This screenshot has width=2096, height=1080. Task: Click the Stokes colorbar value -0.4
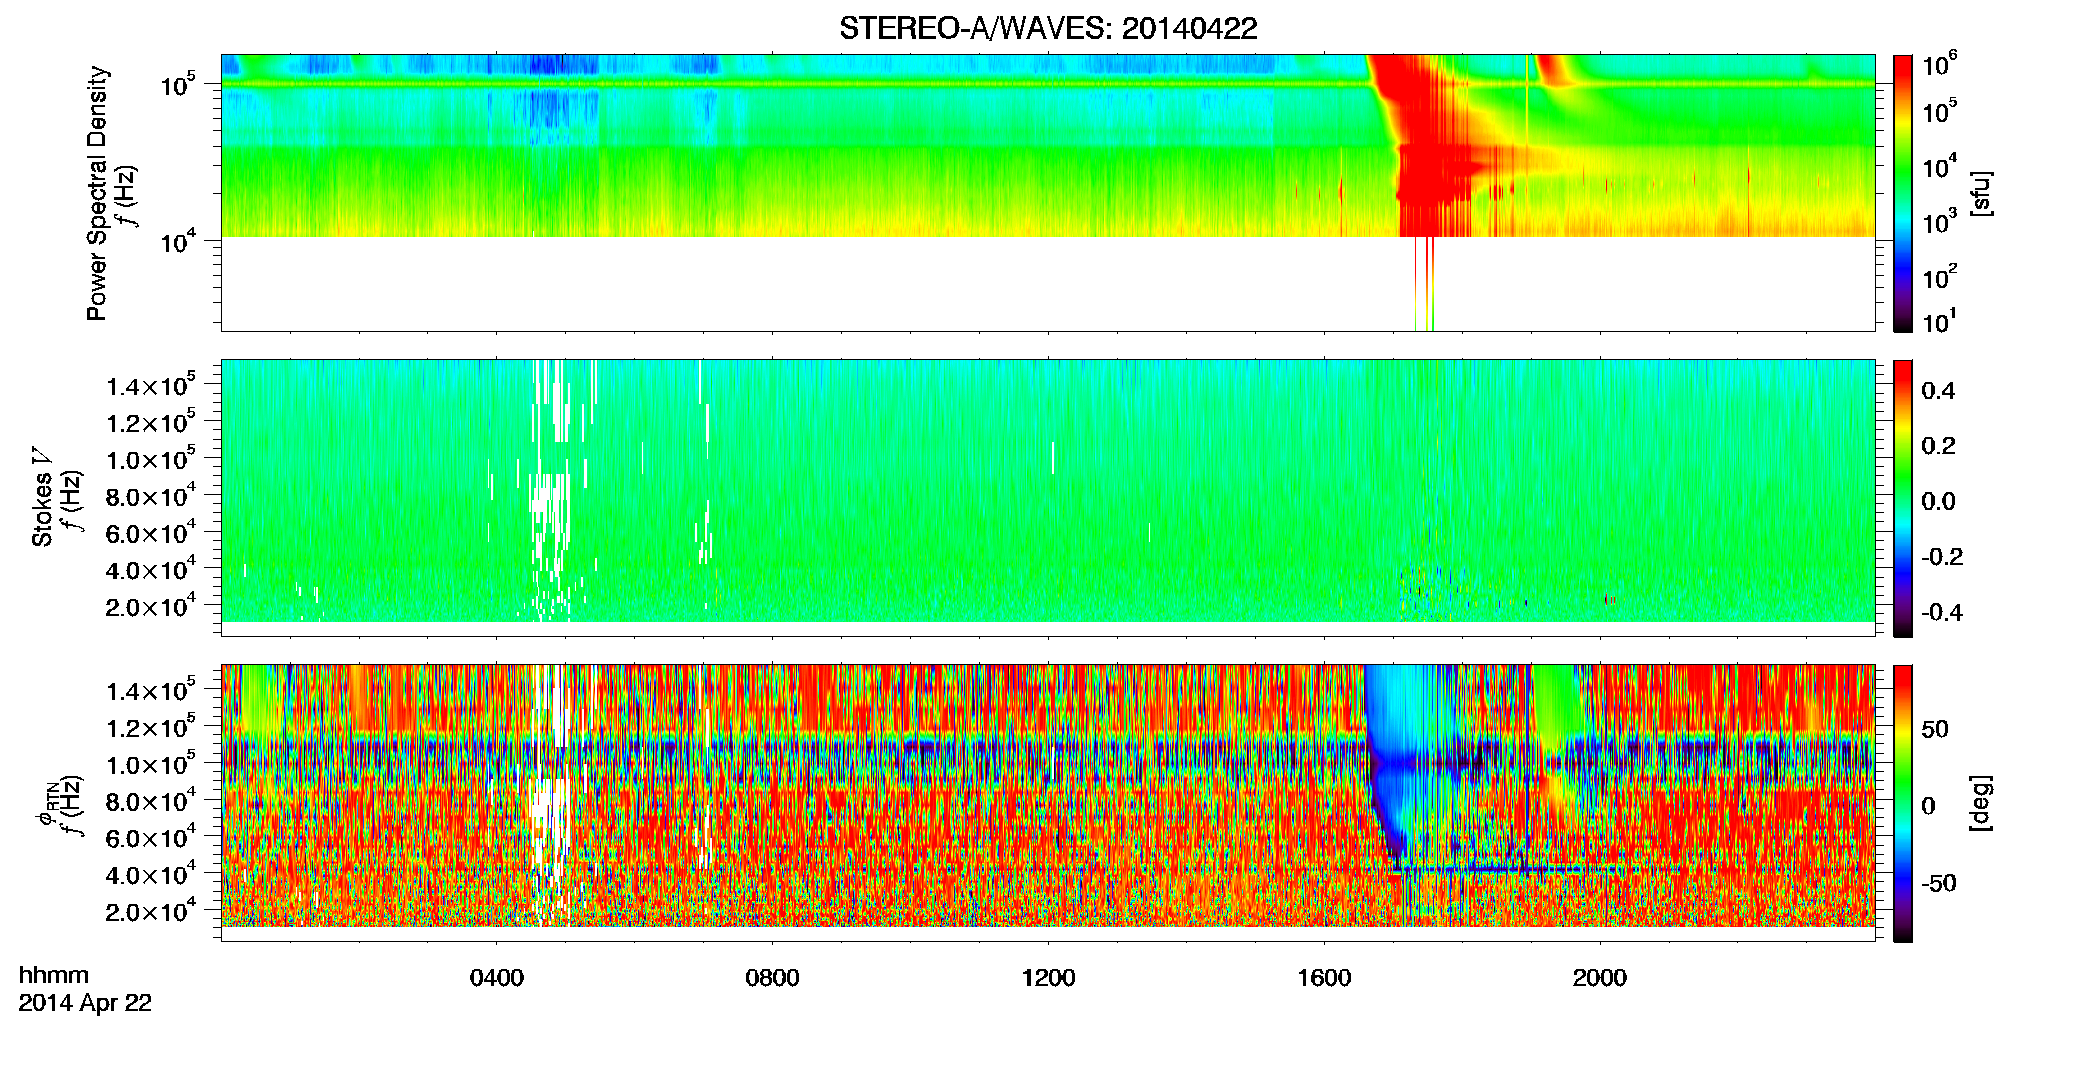(x=1941, y=612)
